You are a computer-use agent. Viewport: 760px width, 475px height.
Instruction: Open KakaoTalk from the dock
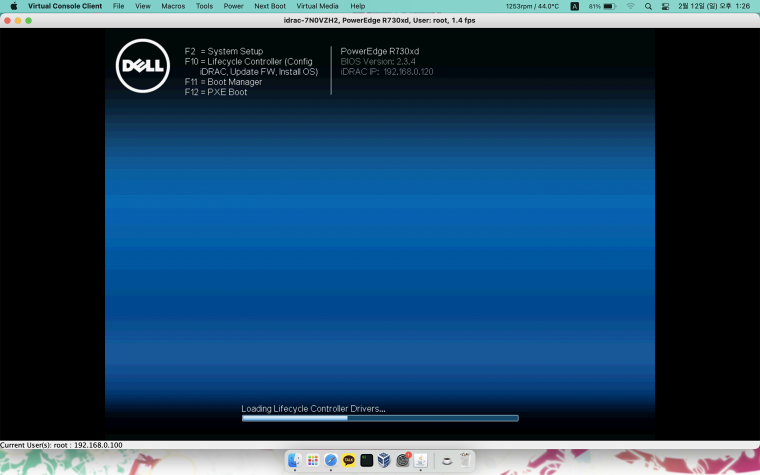click(348, 460)
